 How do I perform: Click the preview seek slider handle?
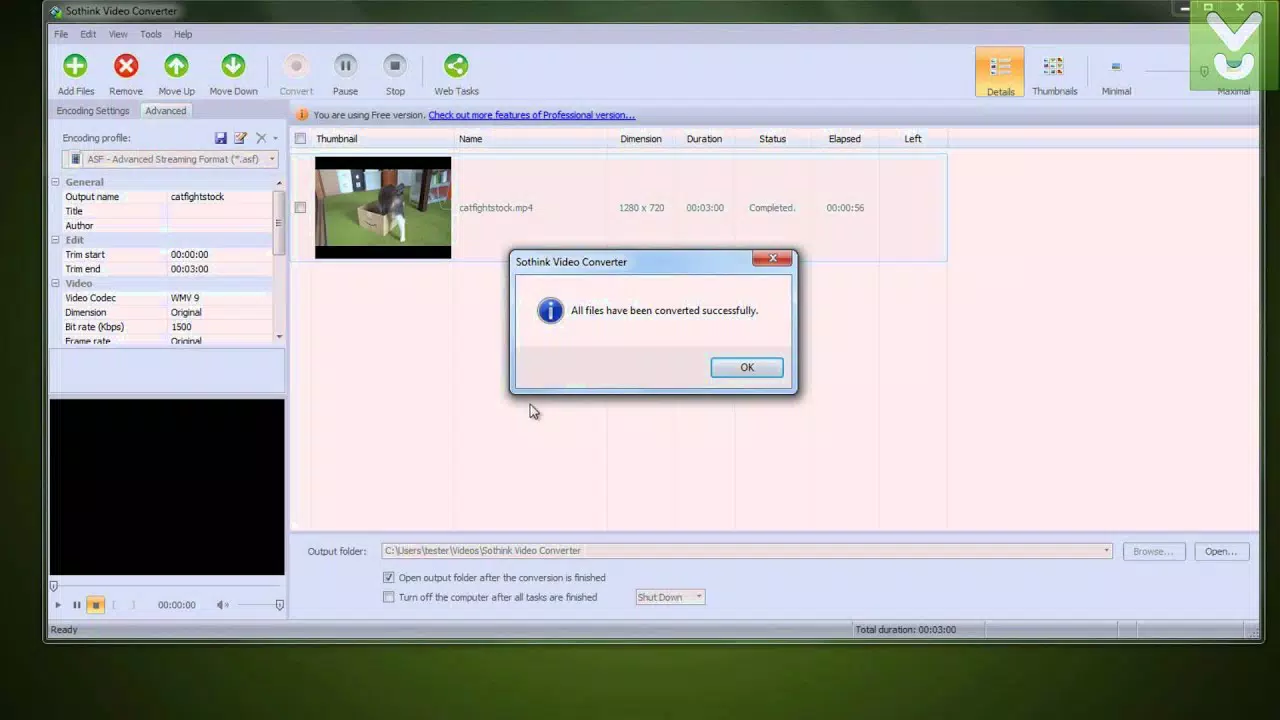pyautogui.click(x=54, y=586)
